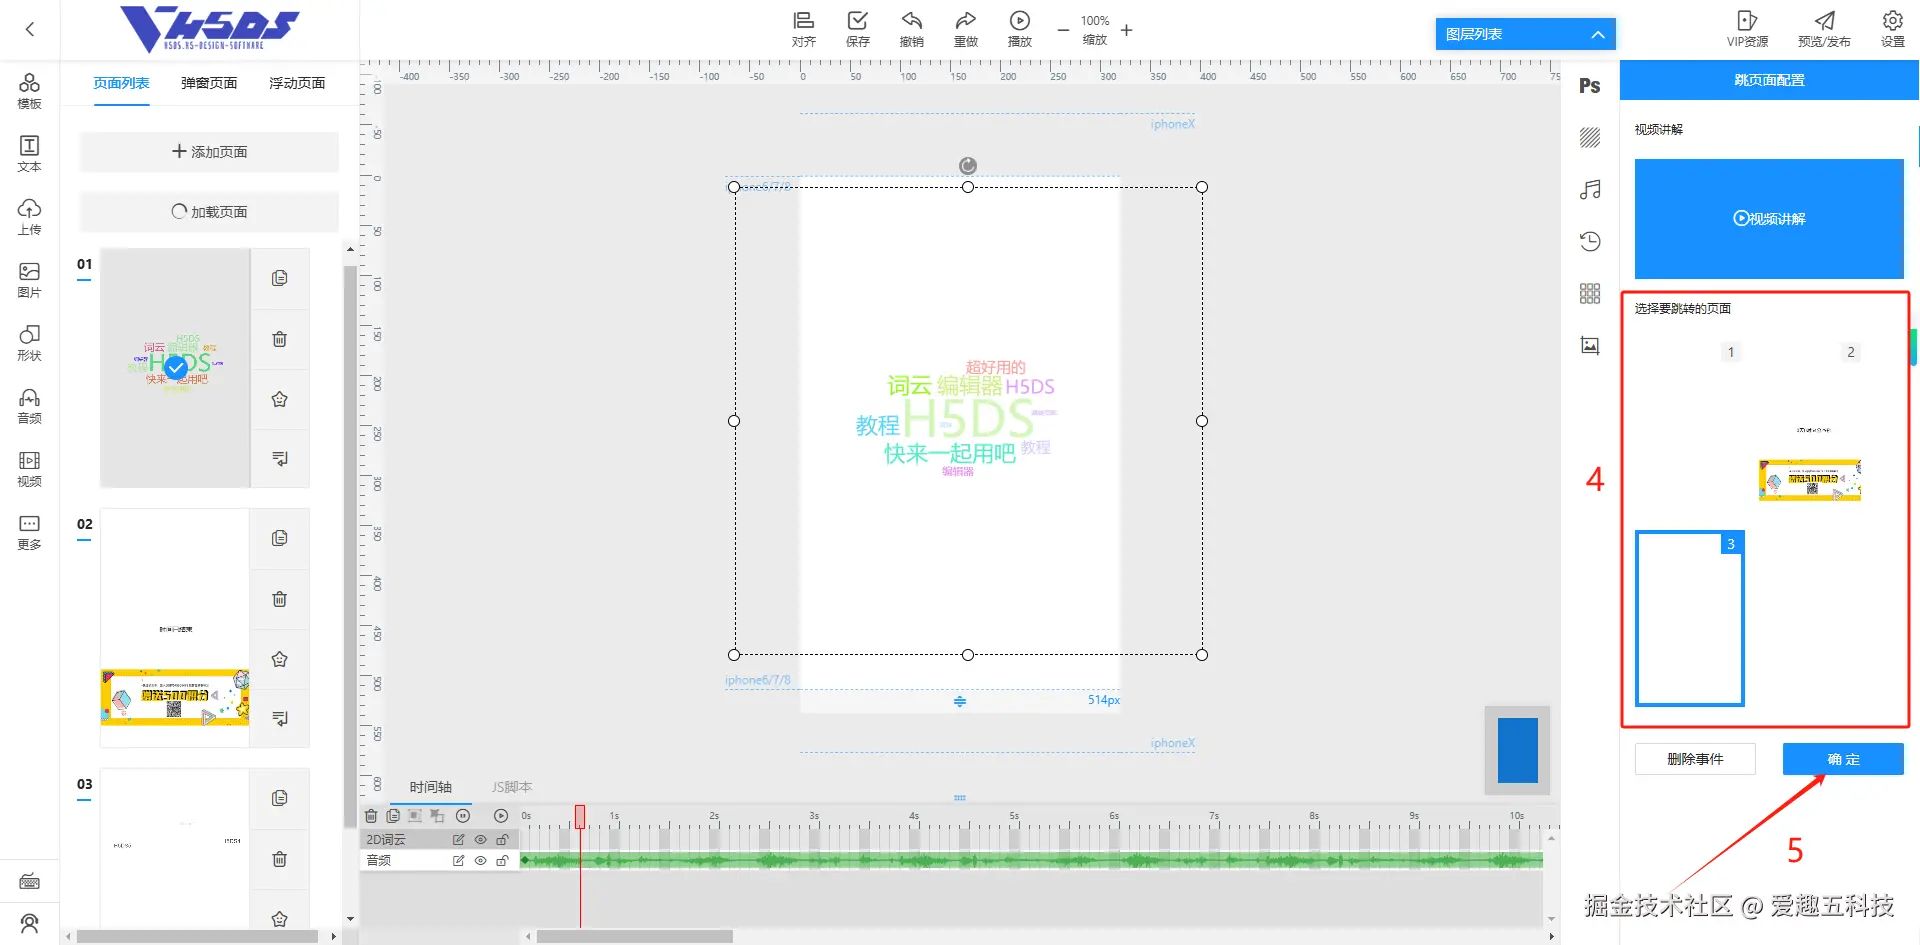1920x945 pixels.
Task: Select page 02 thumbnail in page list
Action: coord(175,628)
